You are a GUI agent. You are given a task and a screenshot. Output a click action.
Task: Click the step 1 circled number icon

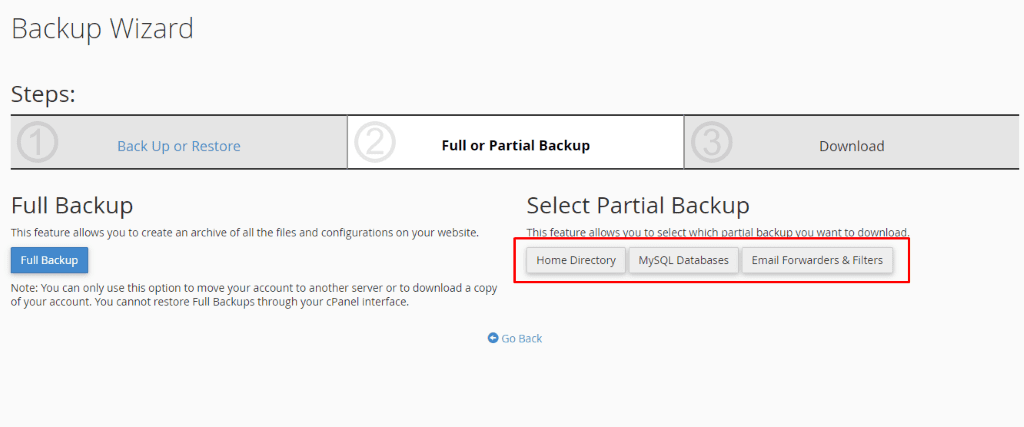tap(38, 143)
